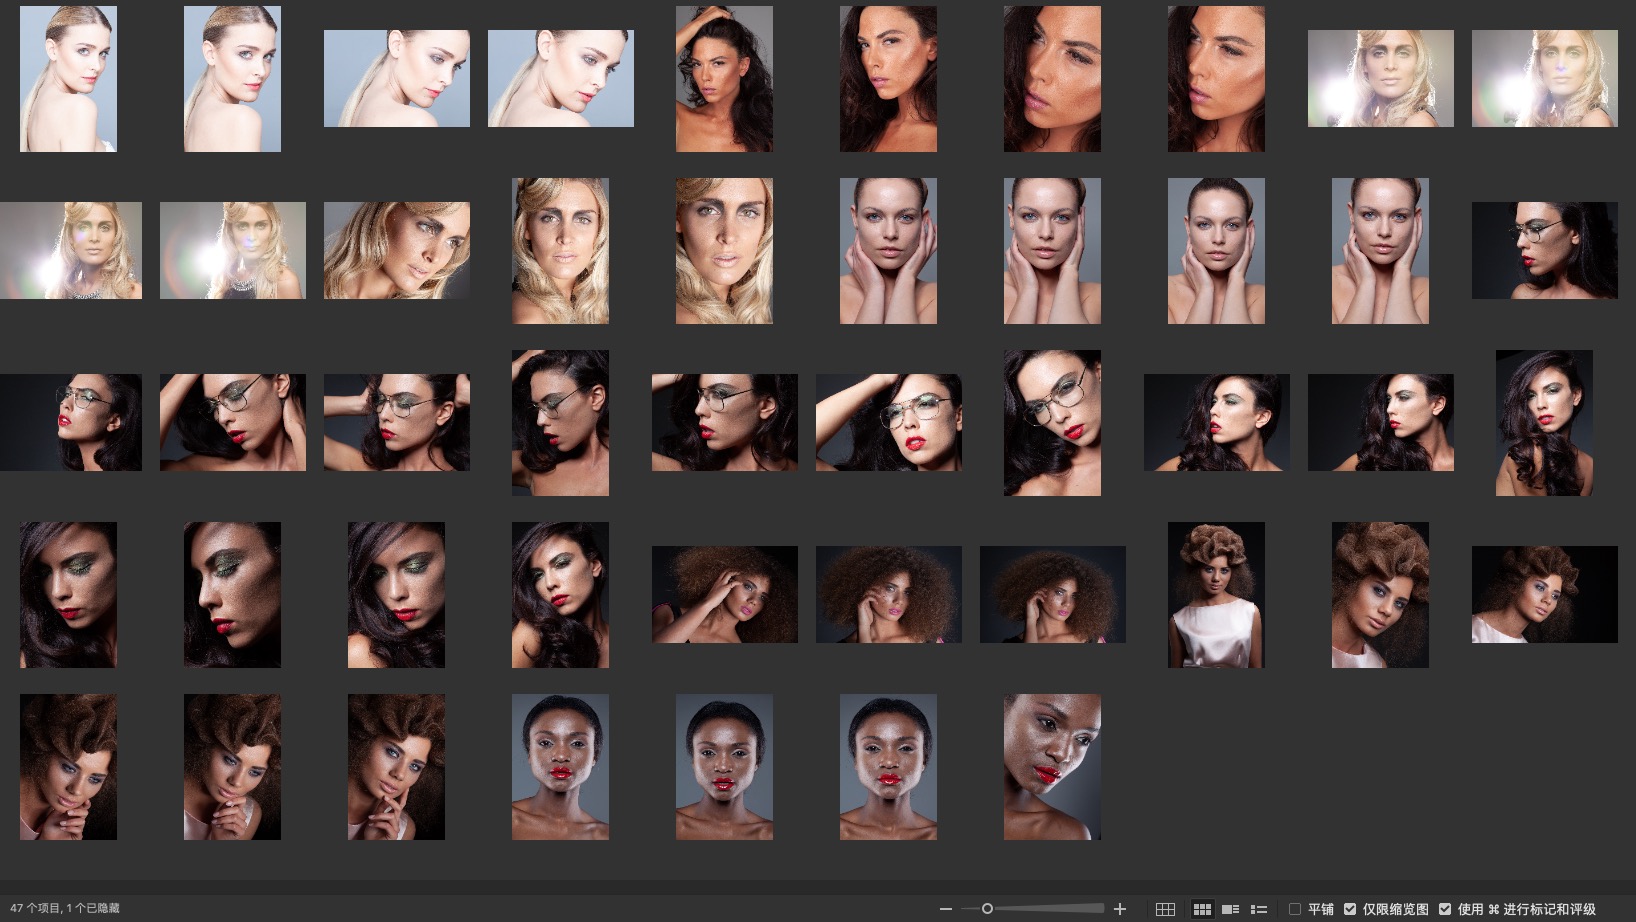Image resolution: width=1636 pixels, height=922 pixels.
Task: Select the final thumbnail with tilted red-lipped face
Action: [1052, 767]
